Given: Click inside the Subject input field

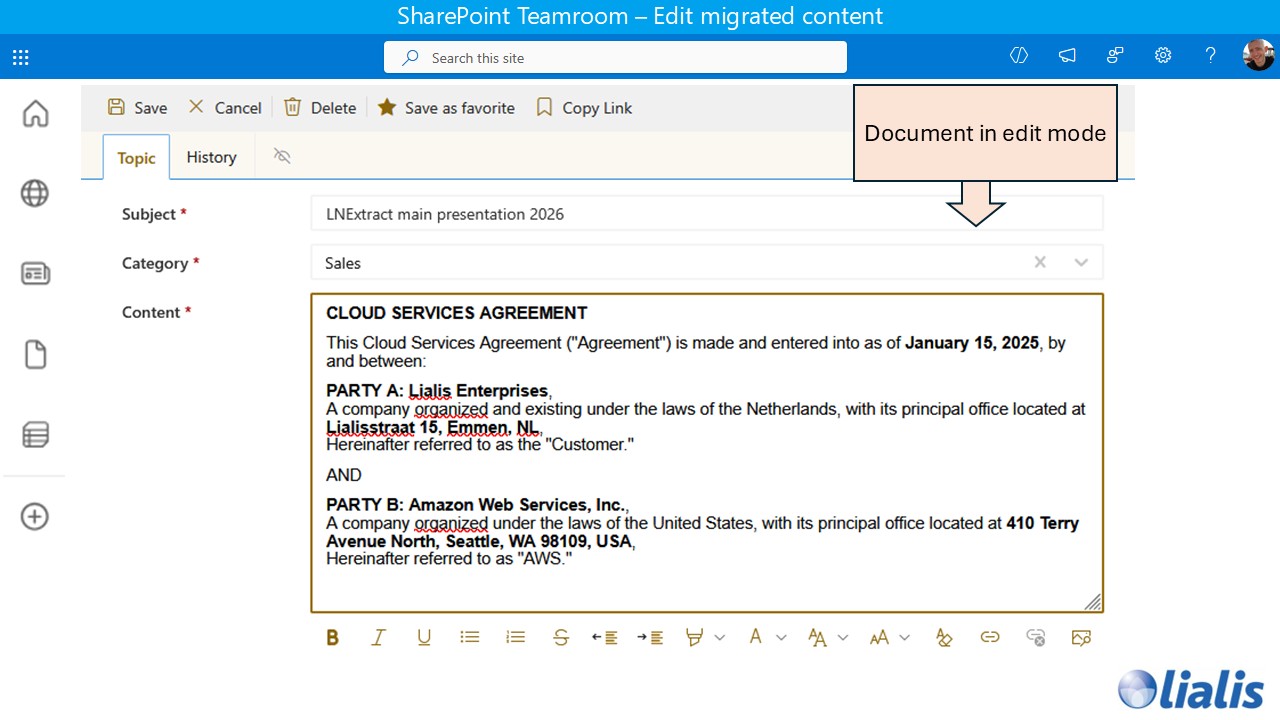Looking at the screenshot, I should (x=700, y=213).
